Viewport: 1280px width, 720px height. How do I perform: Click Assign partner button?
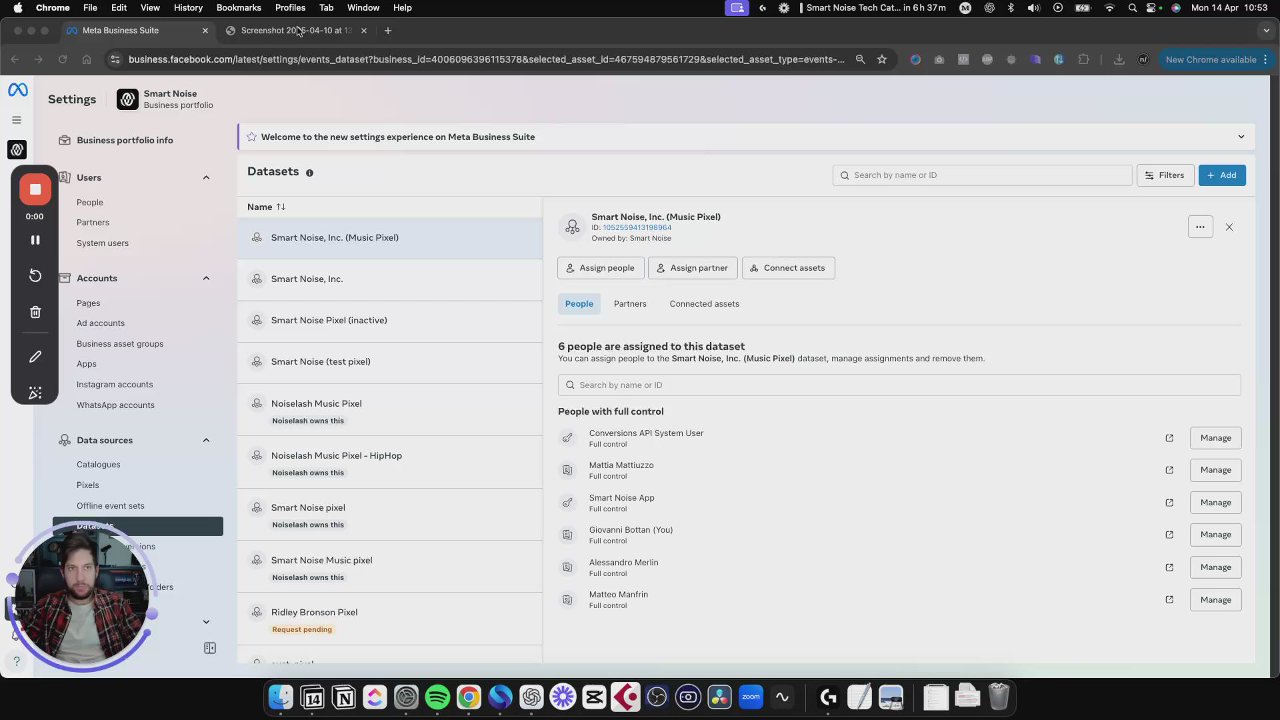click(x=692, y=268)
